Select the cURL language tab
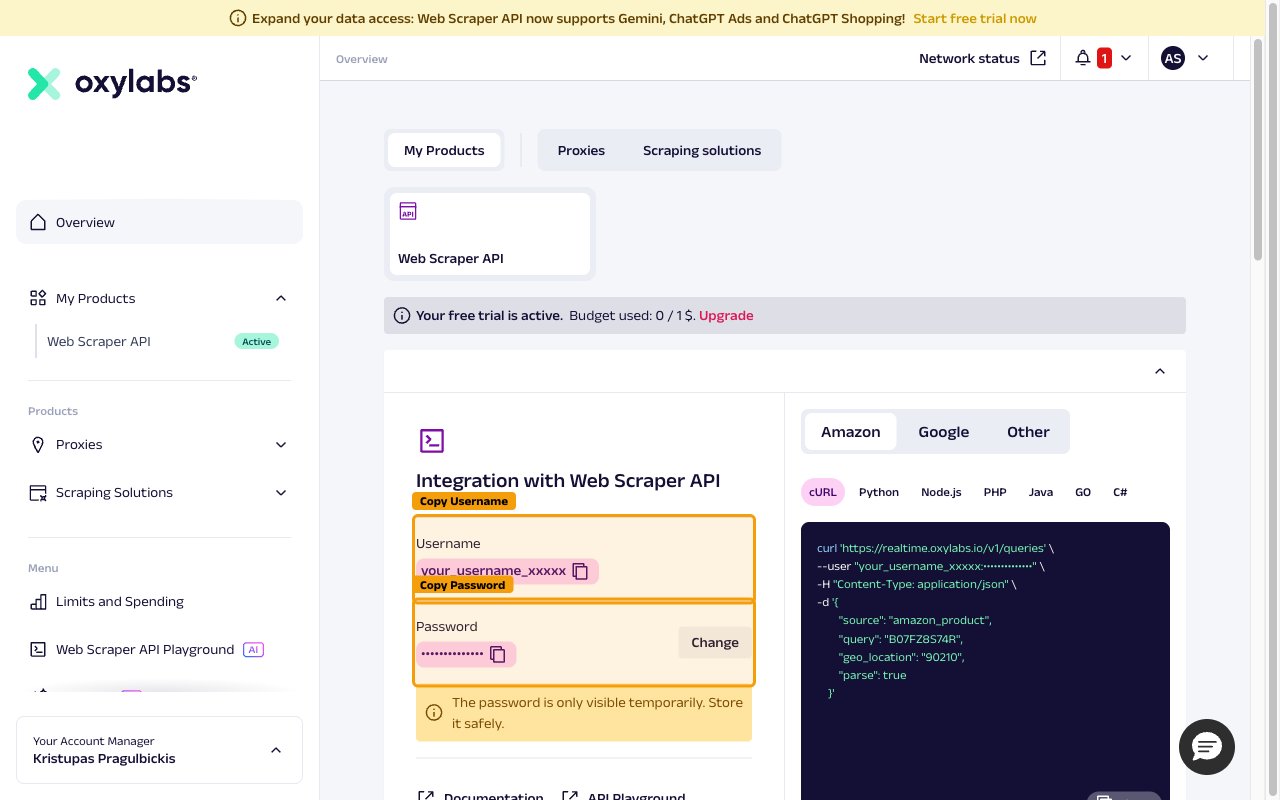This screenshot has height=800, width=1280. tap(823, 492)
